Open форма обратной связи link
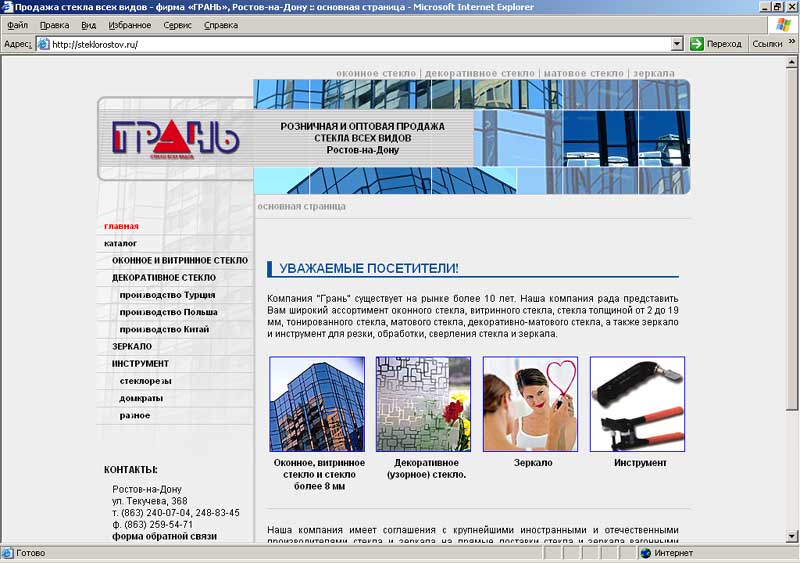This screenshot has height=563, width=800. coord(164,536)
